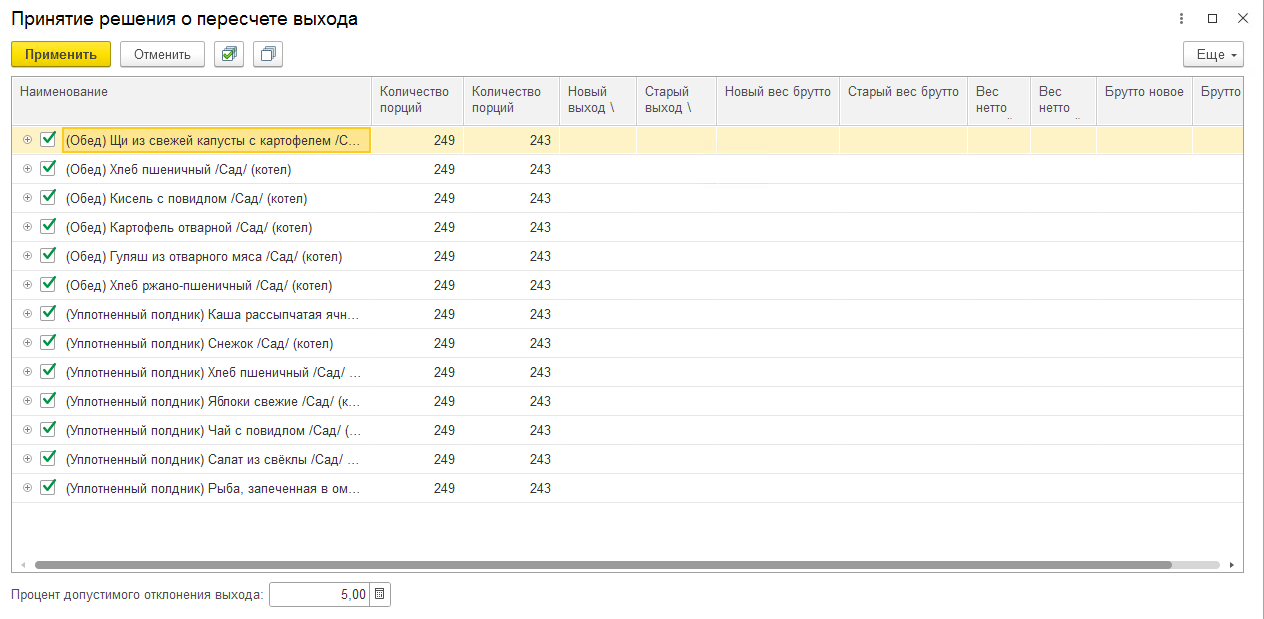This screenshot has height=619, width=1264.
Task: Click the percent deviation input field
Action: click(x=318, y=595)
